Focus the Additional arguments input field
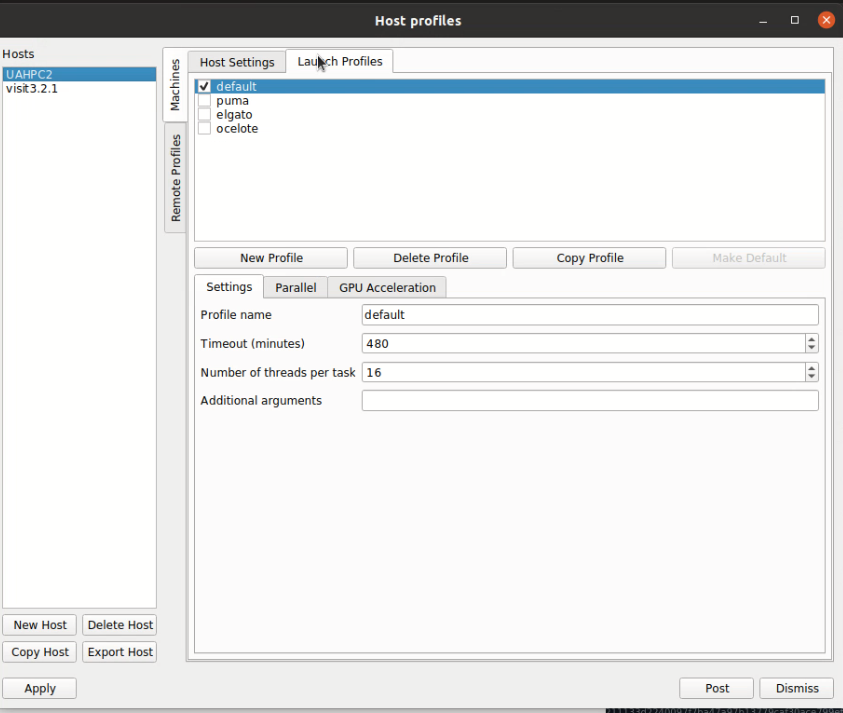Image resolution: width=843 pixels, height=713 pixels. click(590, 401)
